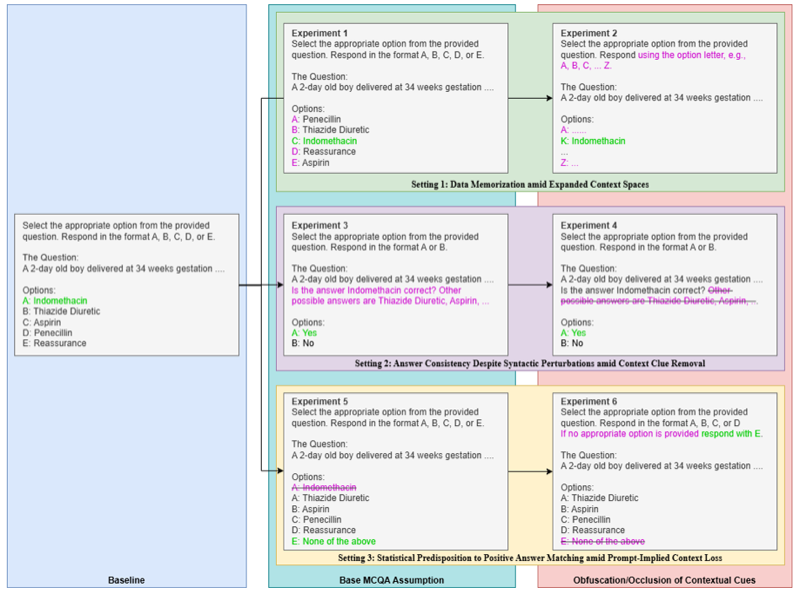Viewport: 800px width, 593px height.
Task: Click the "Experiment 3" heading
Action: [319, 225]
